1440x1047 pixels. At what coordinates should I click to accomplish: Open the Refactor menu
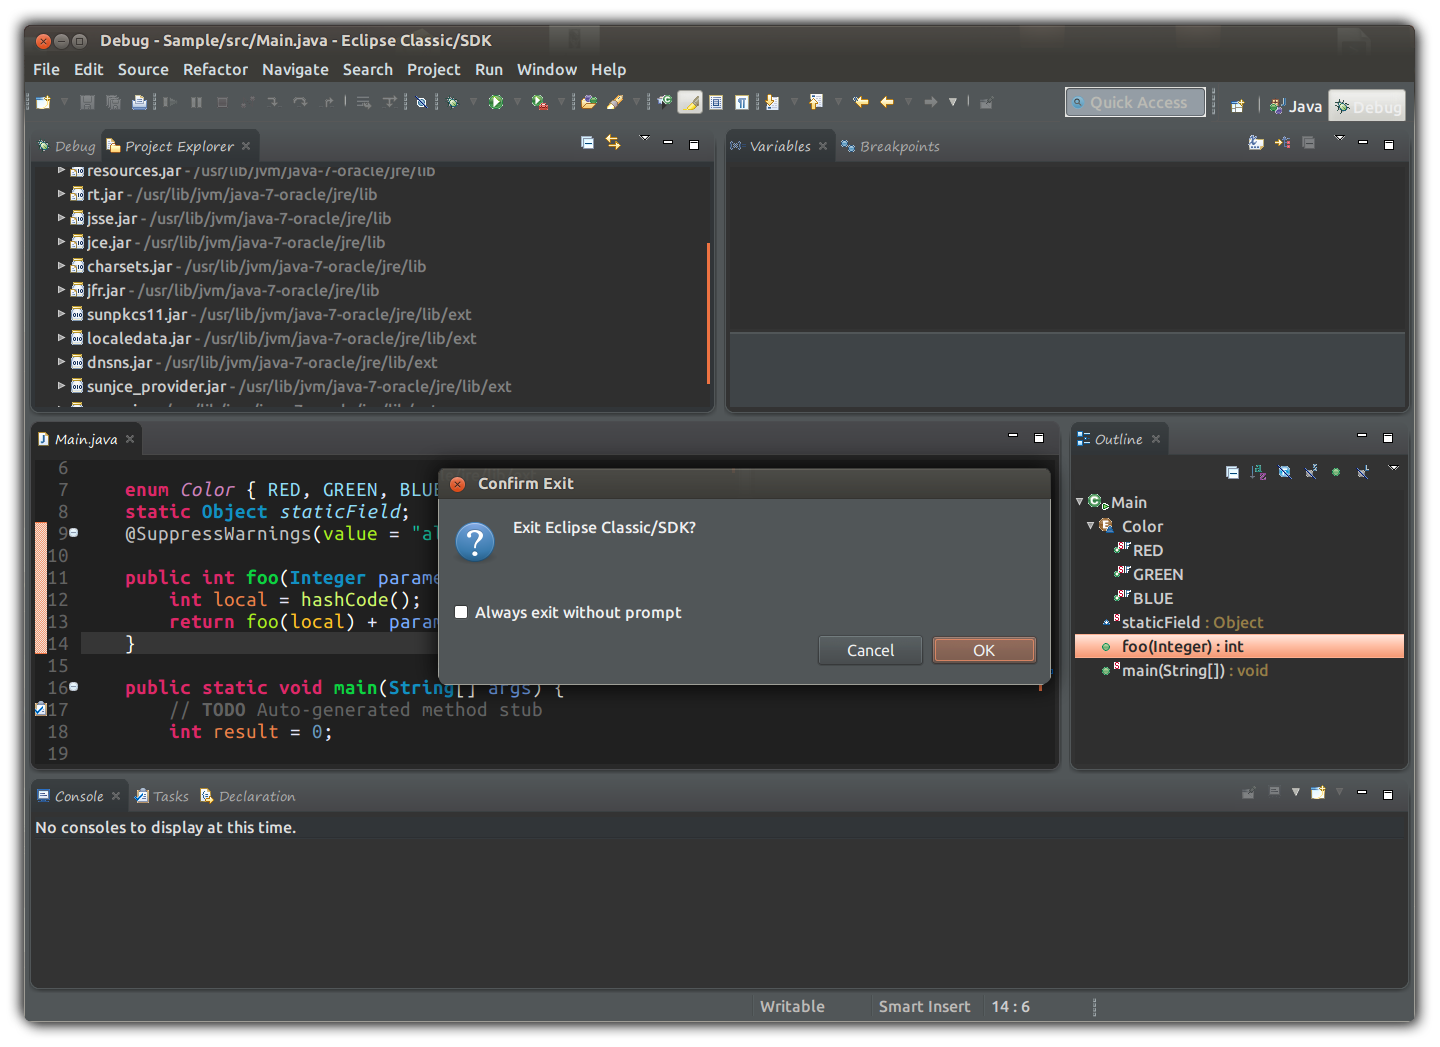(x=215, y=70)
